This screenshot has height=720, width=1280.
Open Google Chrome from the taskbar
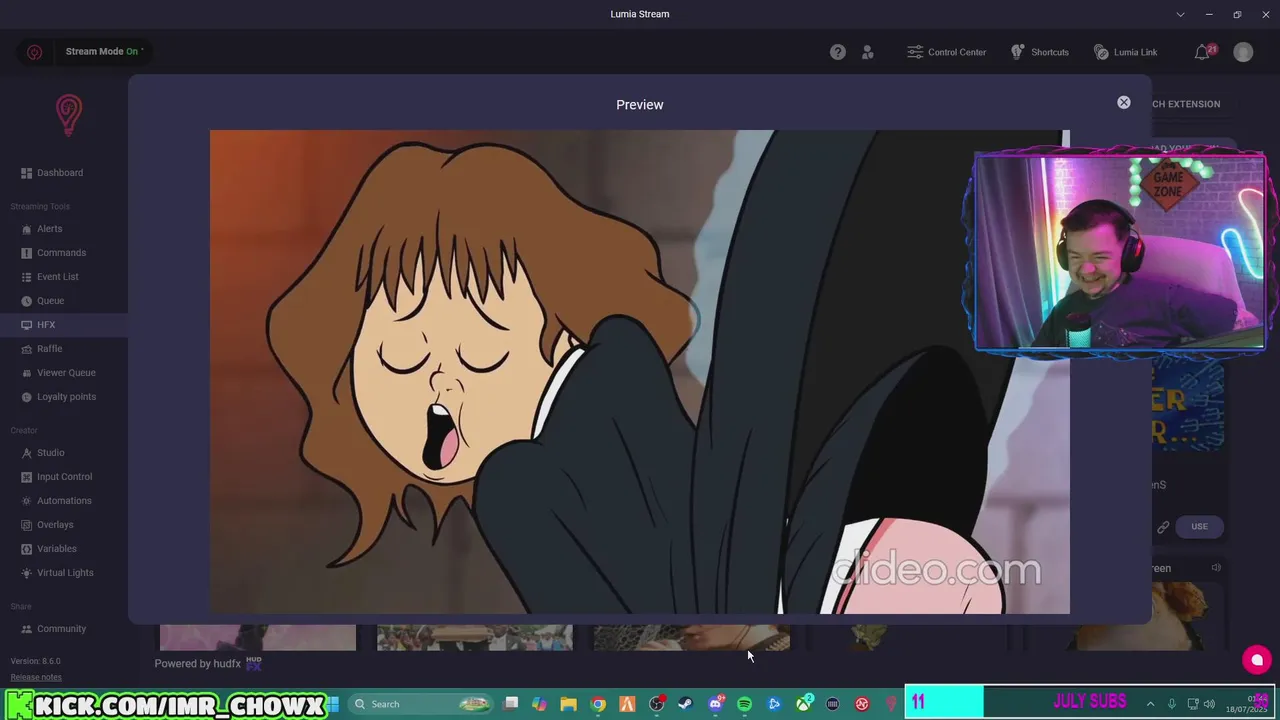point(598,704)
